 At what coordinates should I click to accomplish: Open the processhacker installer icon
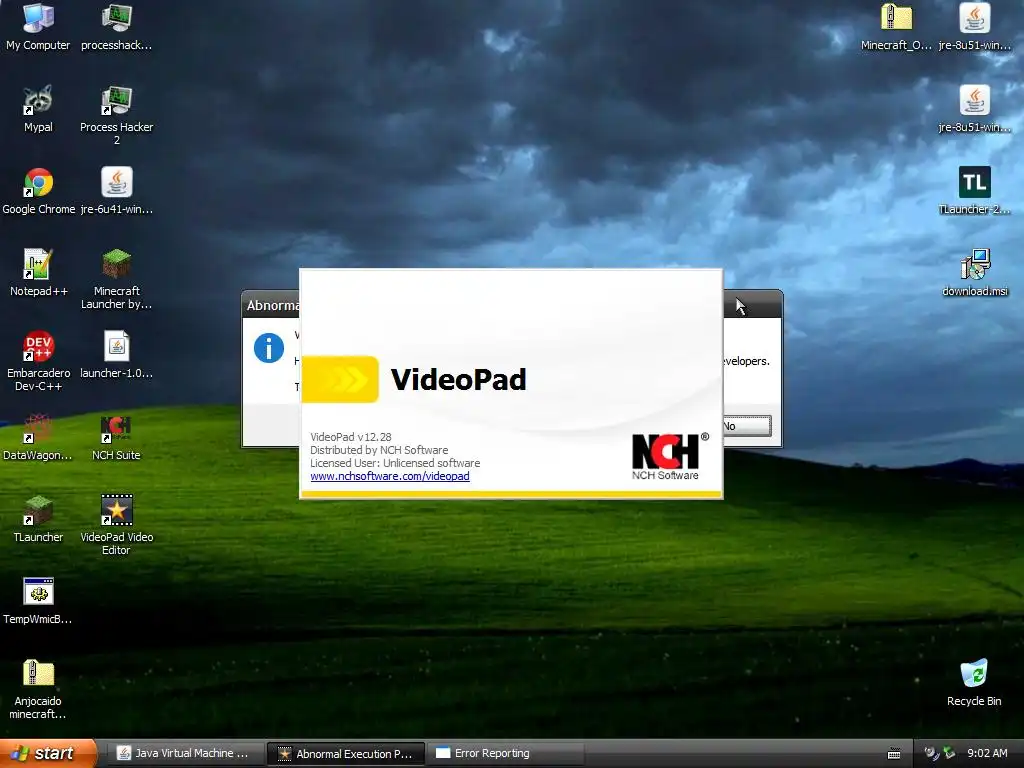(116, 27)
